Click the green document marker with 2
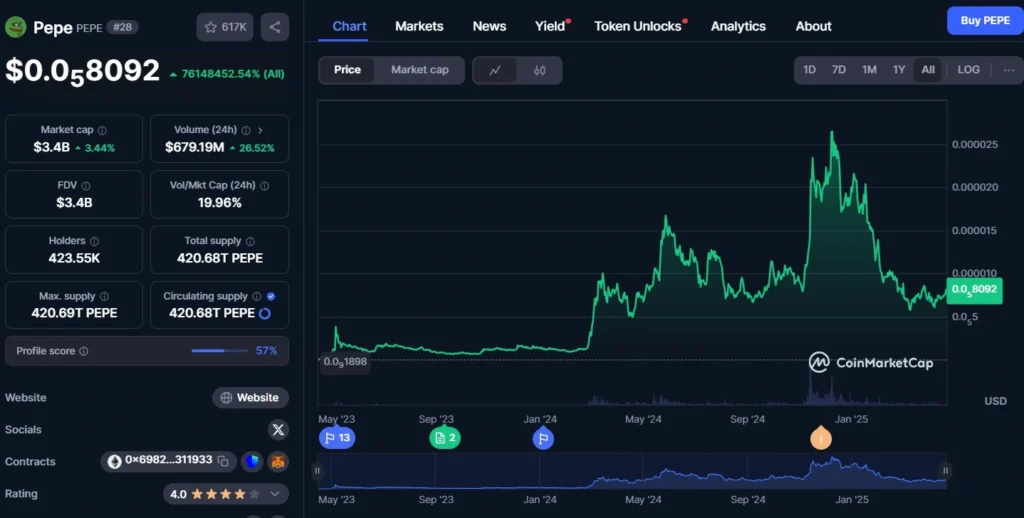 [x=445, y=438]
